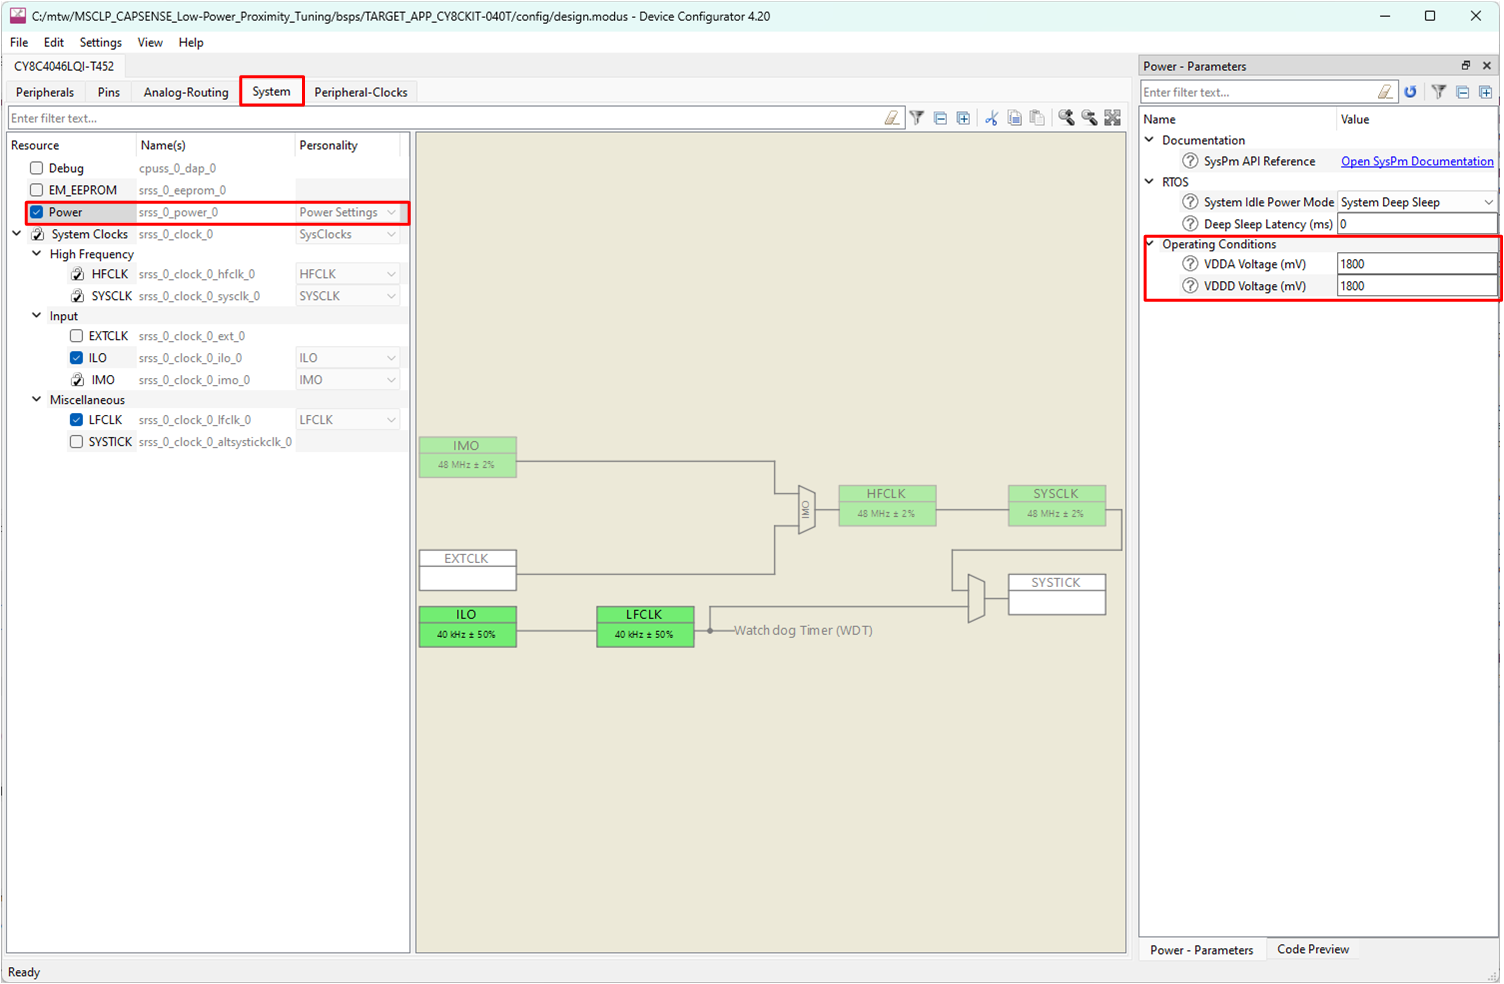The height and width of the screenshot is (984, 1504).
Task: Open SysPm Documentation link
Action: tap(1417, 161)
